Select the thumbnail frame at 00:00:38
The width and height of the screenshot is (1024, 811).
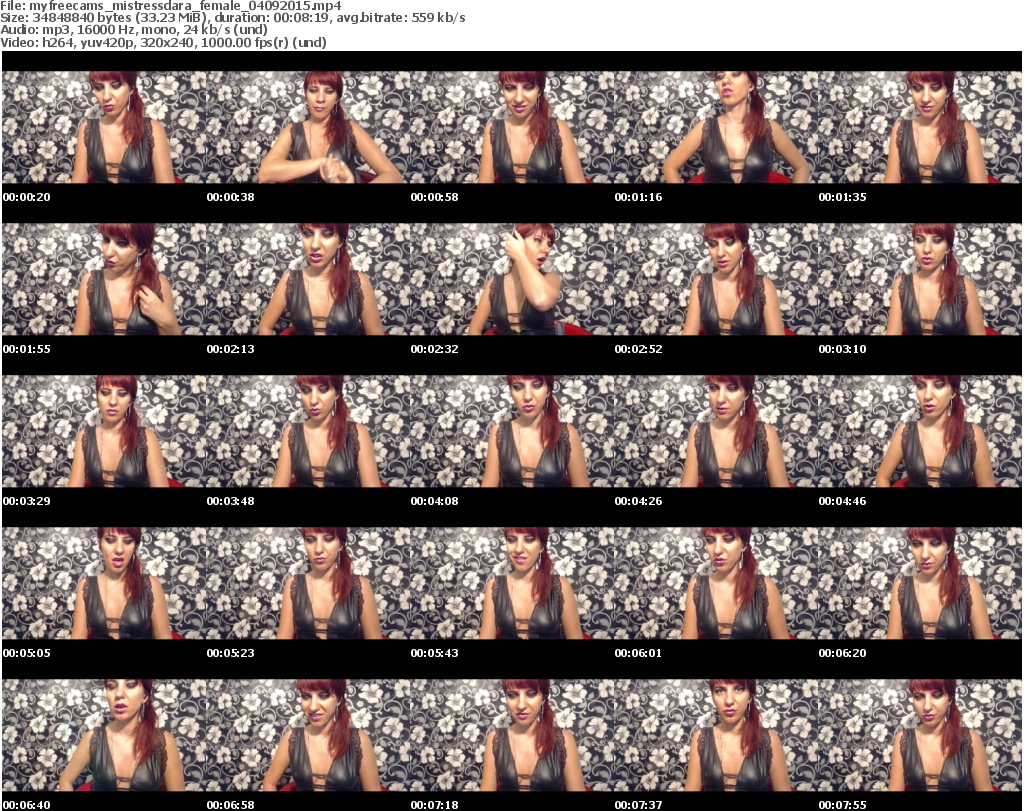(x=308, y=127)
